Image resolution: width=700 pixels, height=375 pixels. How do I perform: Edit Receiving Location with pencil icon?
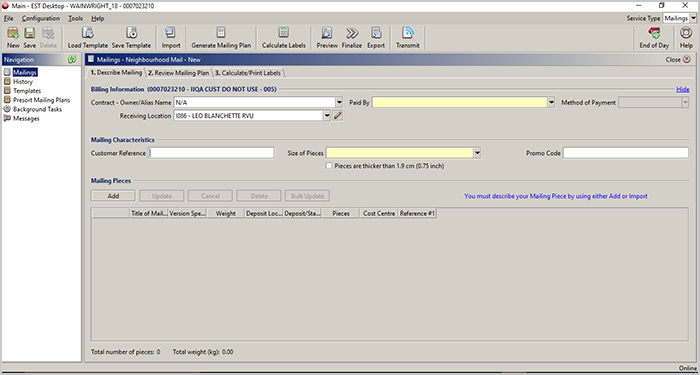tap(338, 116)
